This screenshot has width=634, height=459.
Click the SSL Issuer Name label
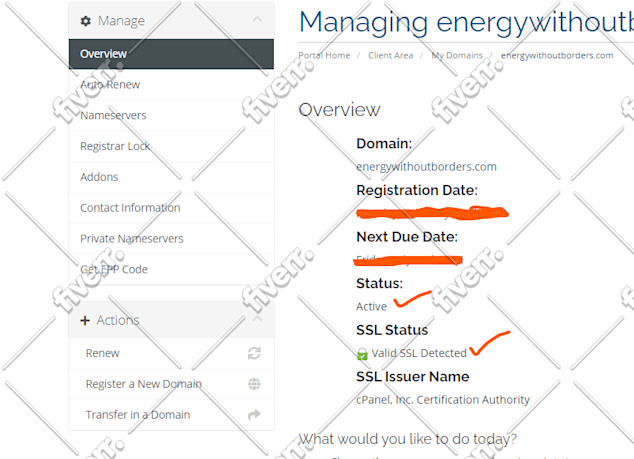(x=412, y=377)
